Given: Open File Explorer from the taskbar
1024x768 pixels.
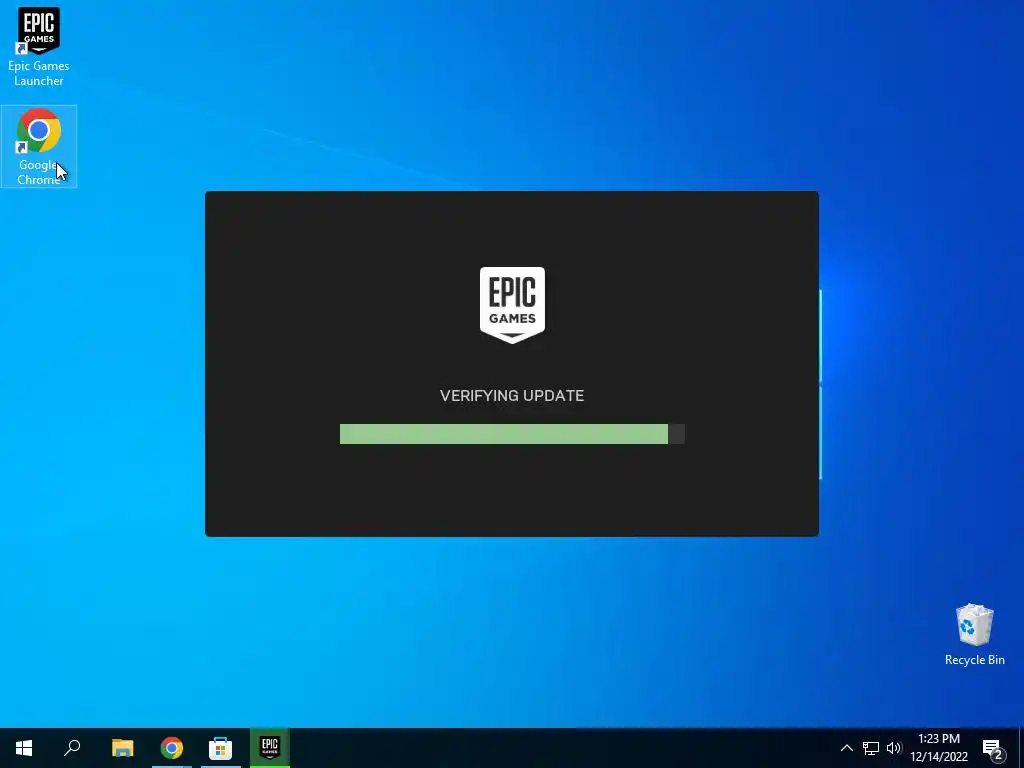Looking at the screenshot, I should click(x=123, y=748).
